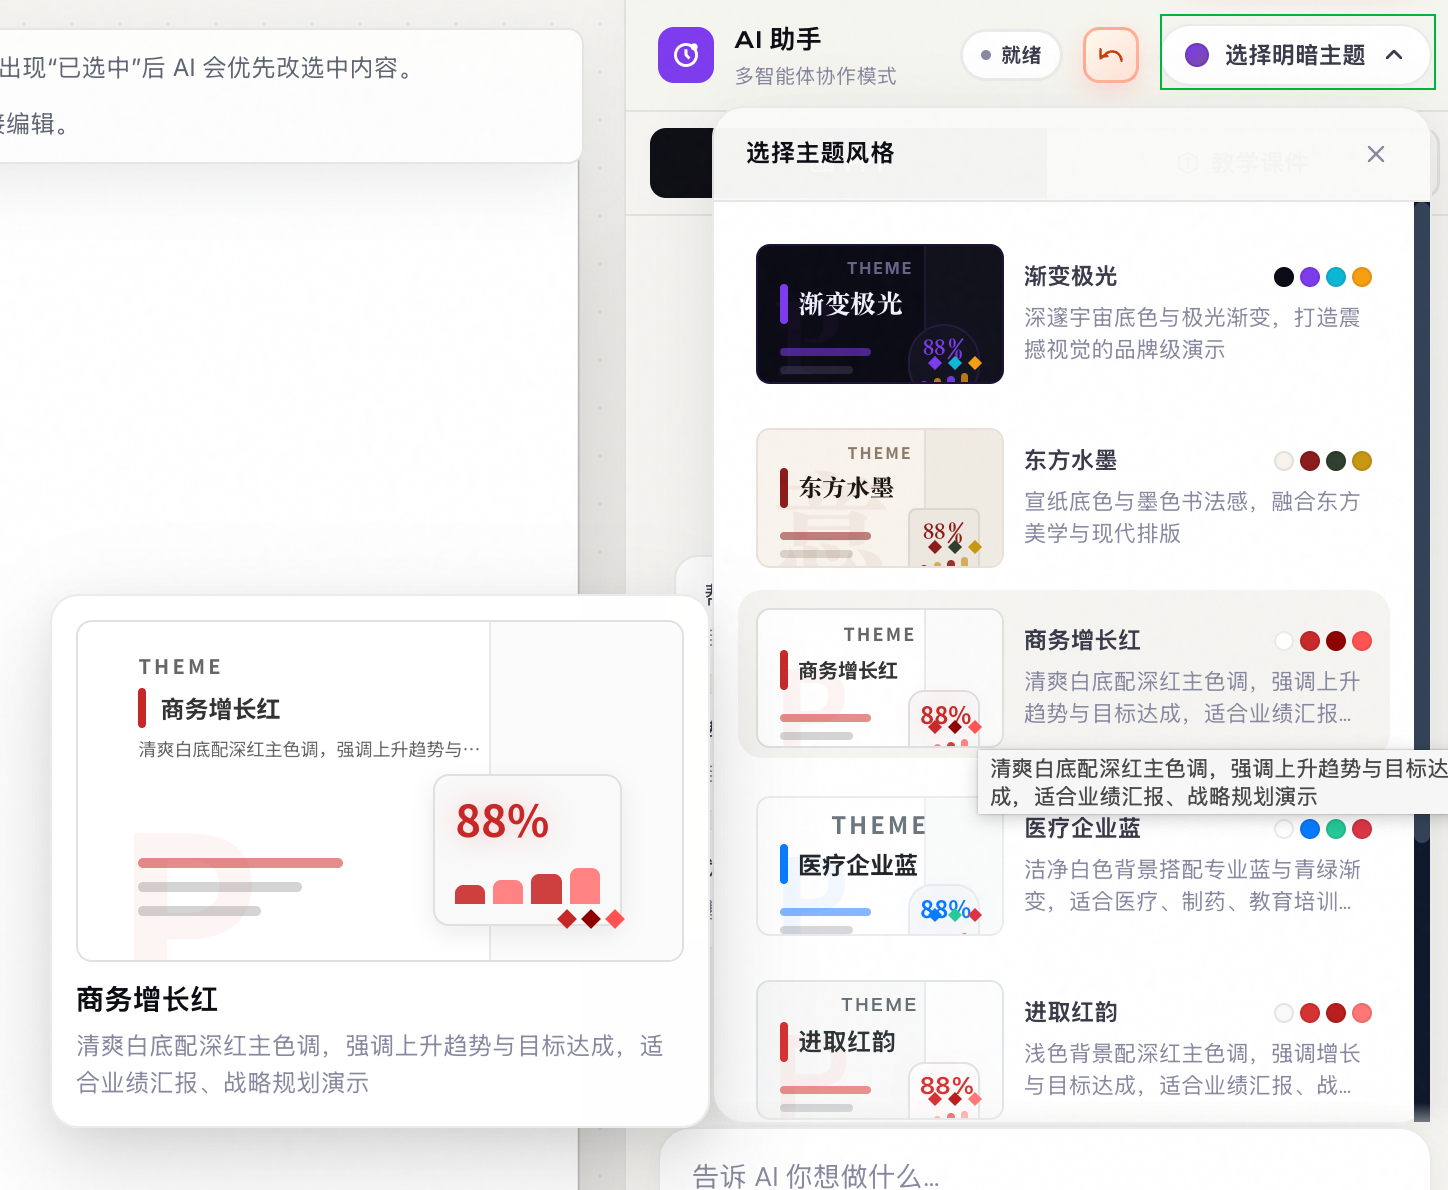Click the 88% chart in large preview

[528, 850]
